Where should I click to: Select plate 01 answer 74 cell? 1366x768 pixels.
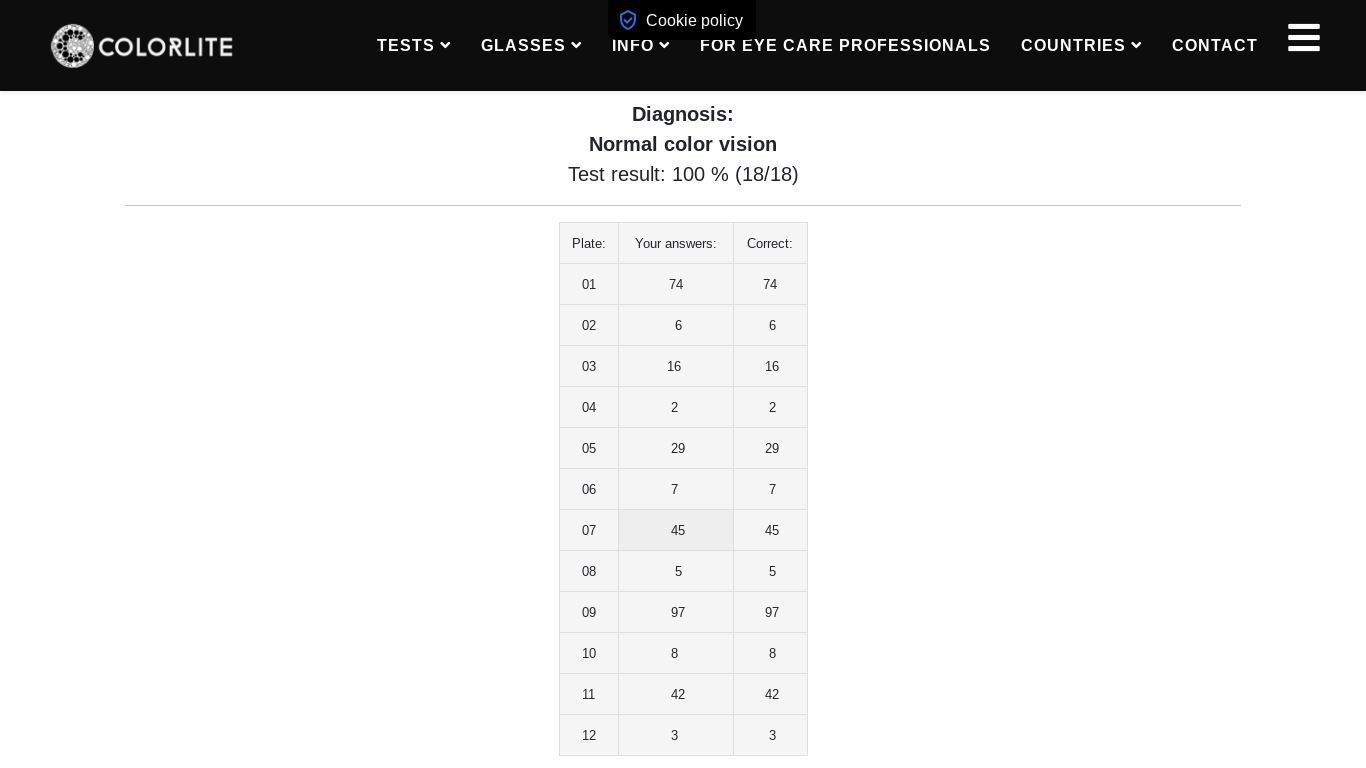click(x=676, y=285)
